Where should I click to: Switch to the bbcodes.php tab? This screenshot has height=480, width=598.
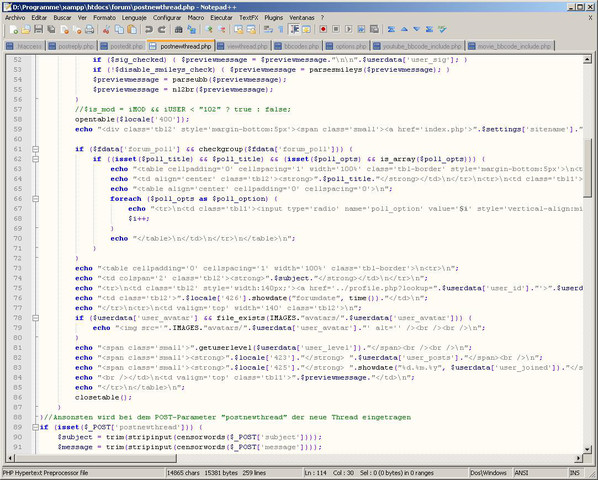click(x=297, y=46)
